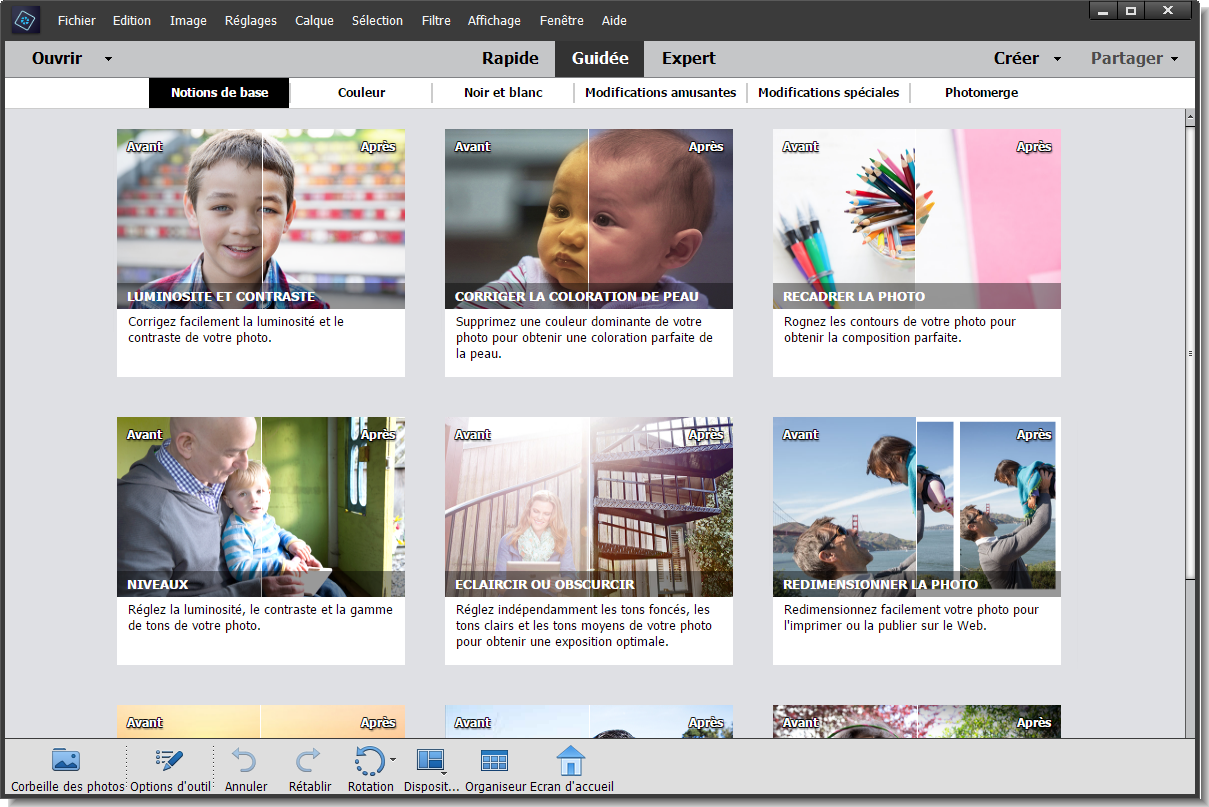Screen dimensions: 1209x807
Task: Open the Calque menu
Action: [x=314, y=20]
